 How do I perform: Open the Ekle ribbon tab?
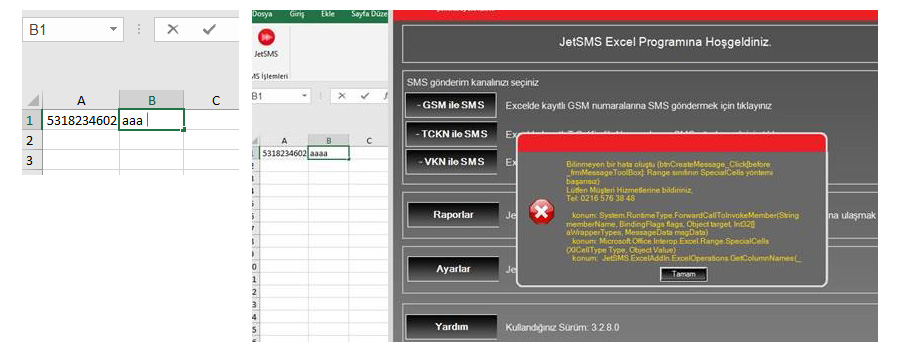pyautogui.click(x=327, y=14)
